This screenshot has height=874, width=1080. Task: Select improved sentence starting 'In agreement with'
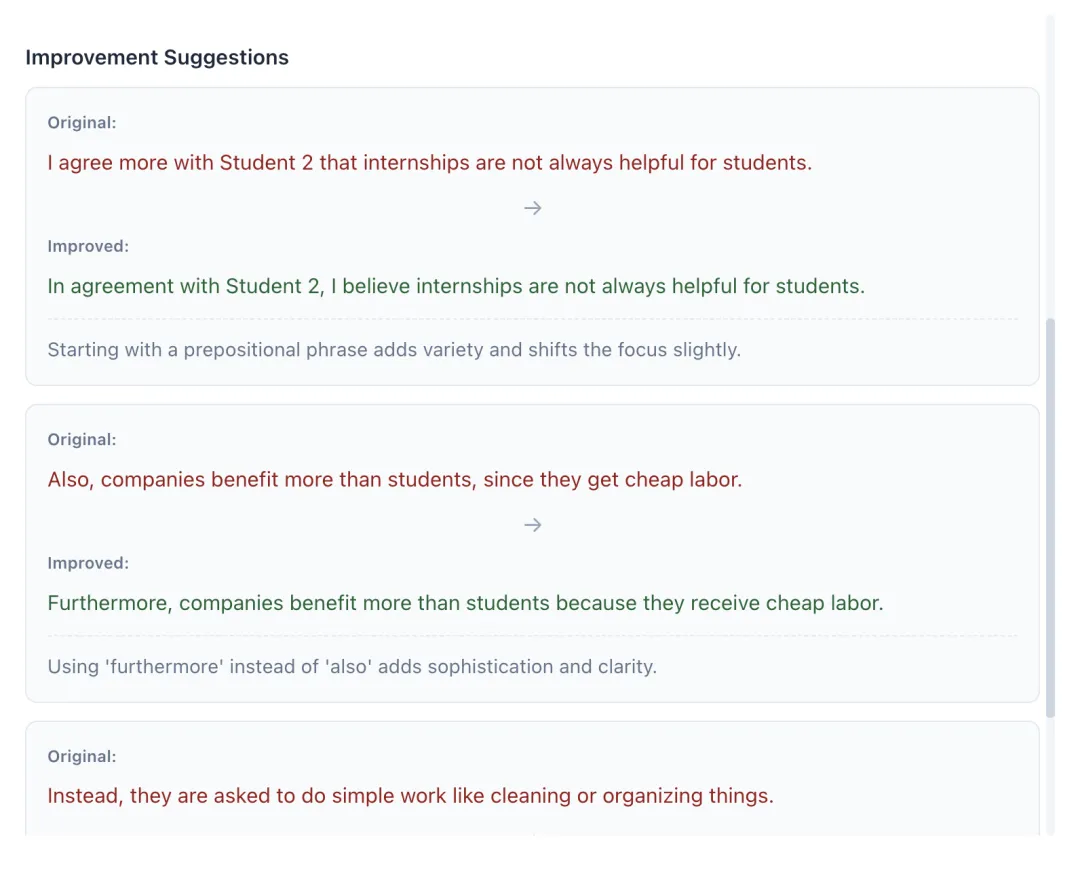(456, 286)
